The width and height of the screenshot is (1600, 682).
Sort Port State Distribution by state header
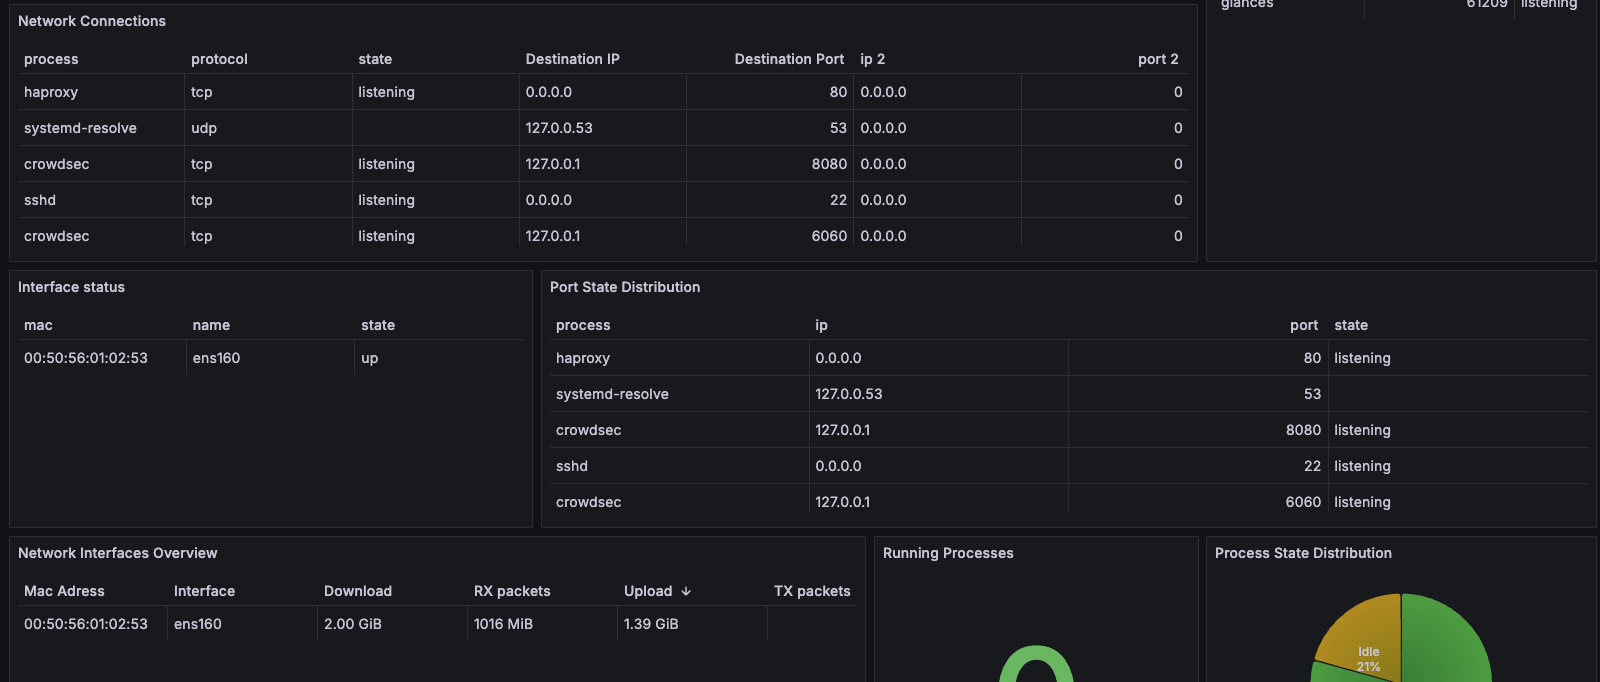tap(1351, 325)
